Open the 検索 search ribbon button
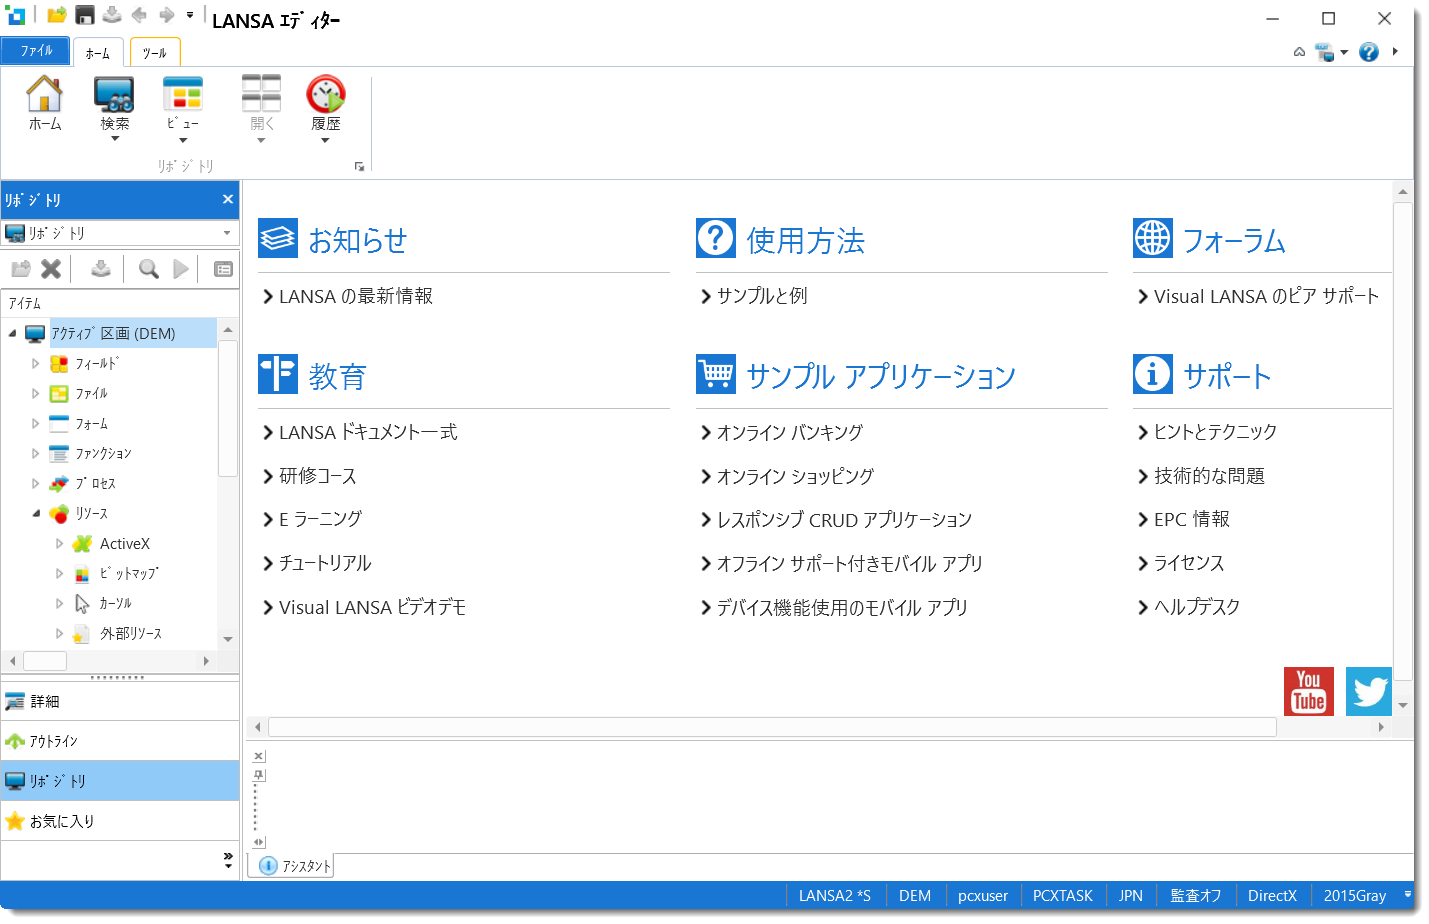Viewport: 1429px width, 924px height. (x=114, y=108)
